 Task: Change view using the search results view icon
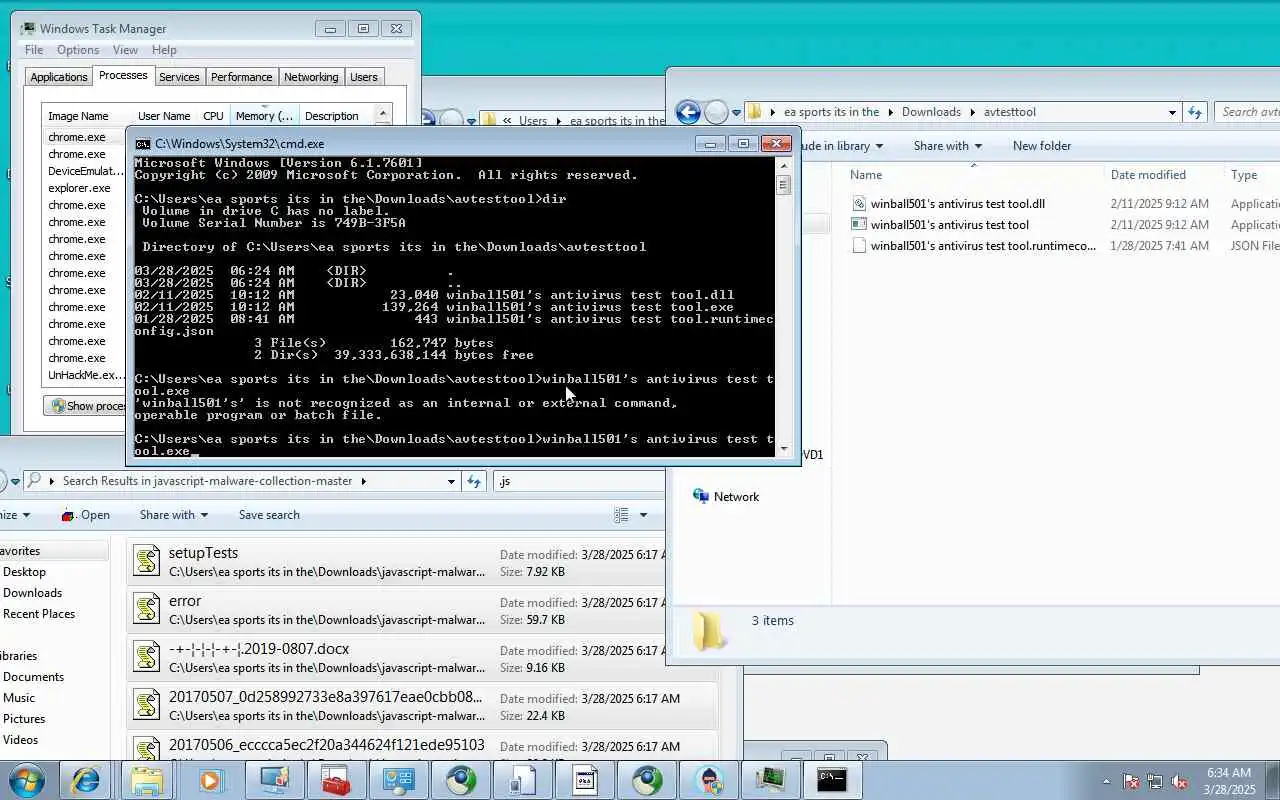coord(621,515)
